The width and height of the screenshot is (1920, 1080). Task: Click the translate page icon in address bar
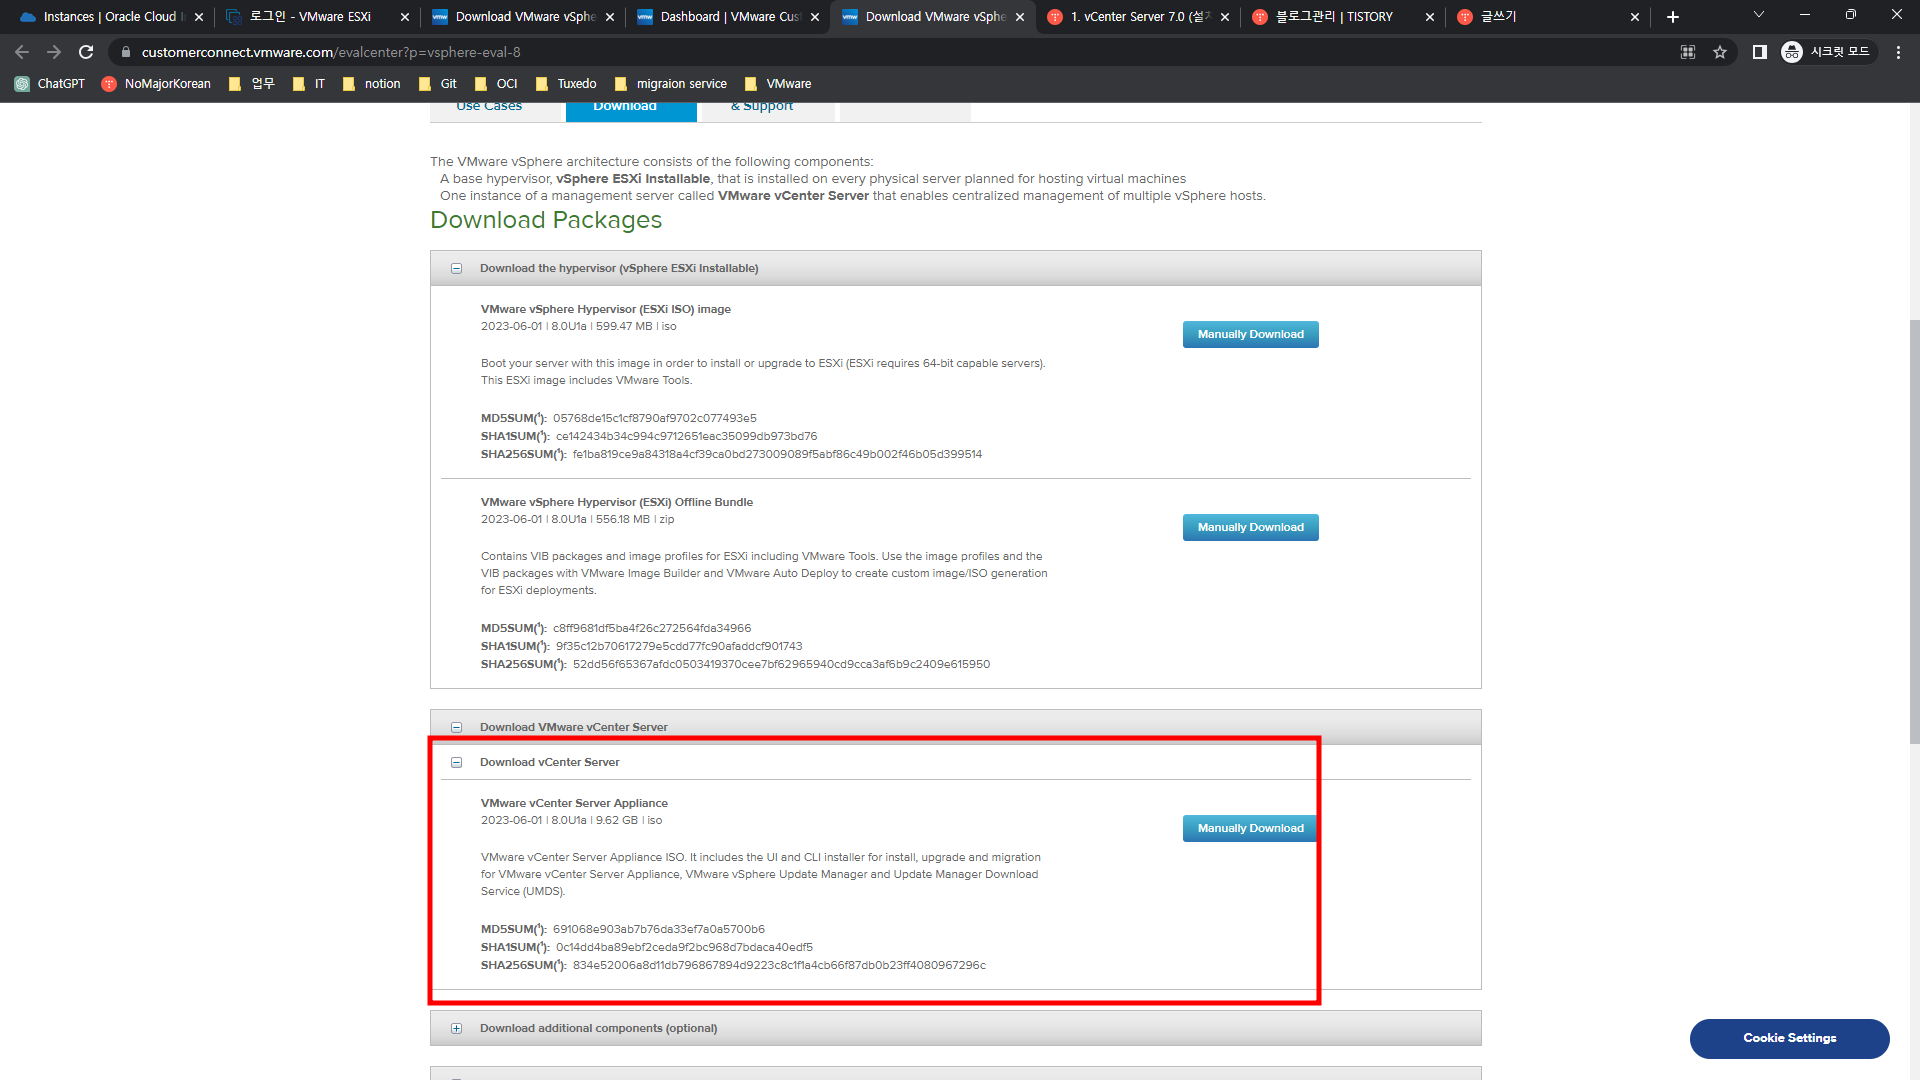(1688, 52)
